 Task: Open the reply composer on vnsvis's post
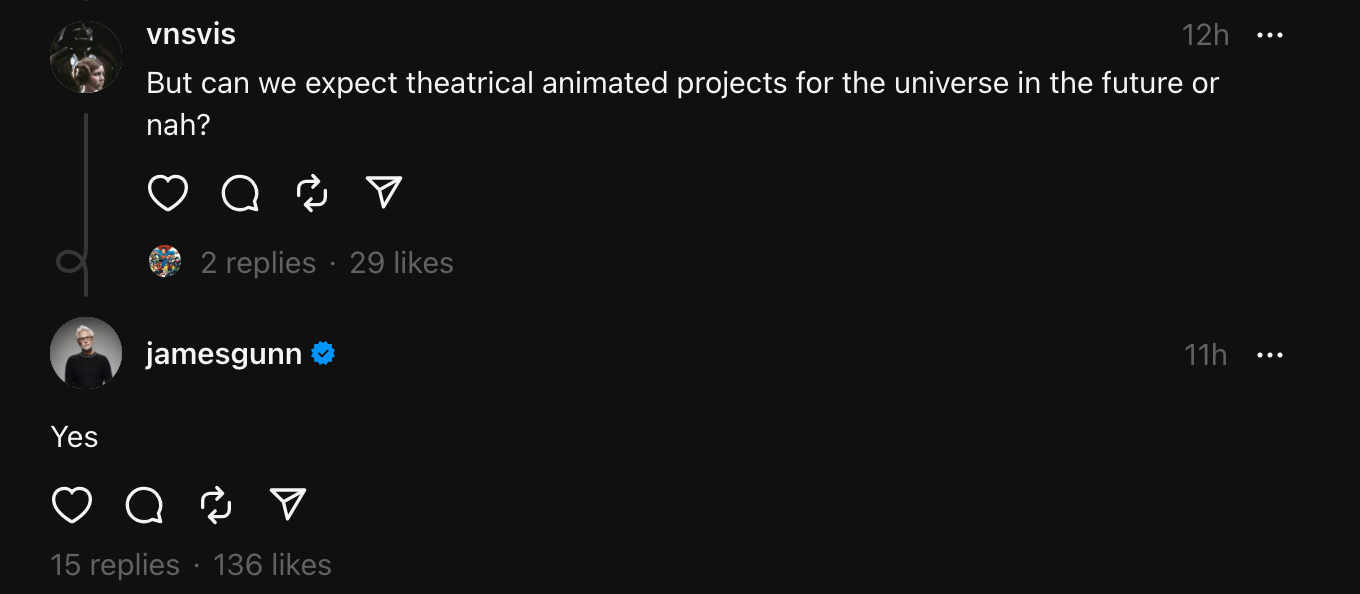(239, 193)
